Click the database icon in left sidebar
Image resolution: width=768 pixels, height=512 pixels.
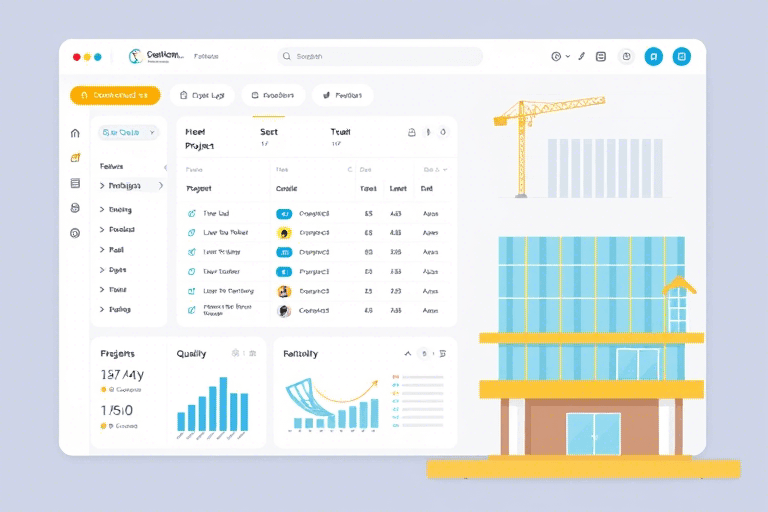pyautogui.click(x=75, y=208)
